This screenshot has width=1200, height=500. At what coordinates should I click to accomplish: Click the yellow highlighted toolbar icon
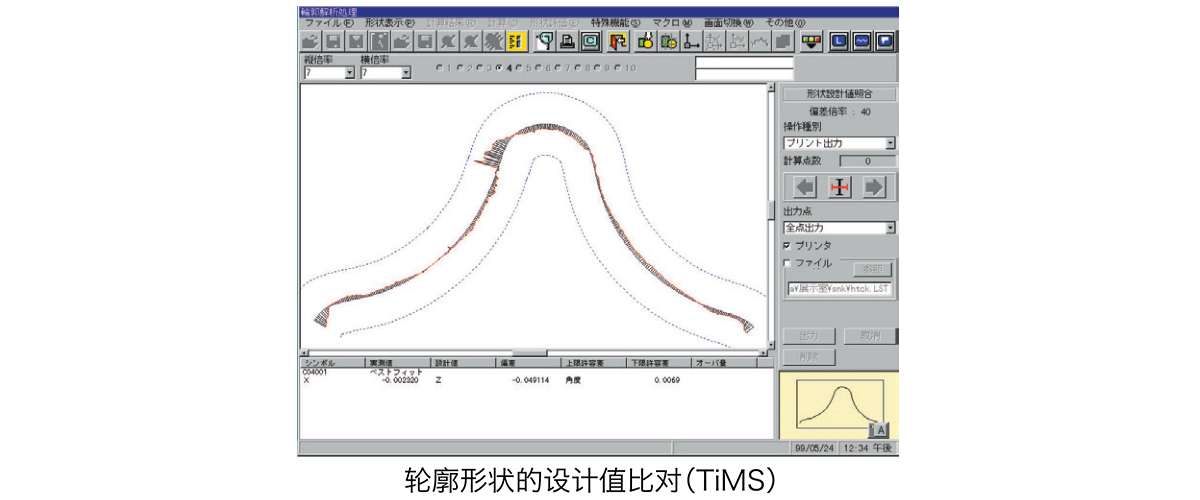pos(517,42)
